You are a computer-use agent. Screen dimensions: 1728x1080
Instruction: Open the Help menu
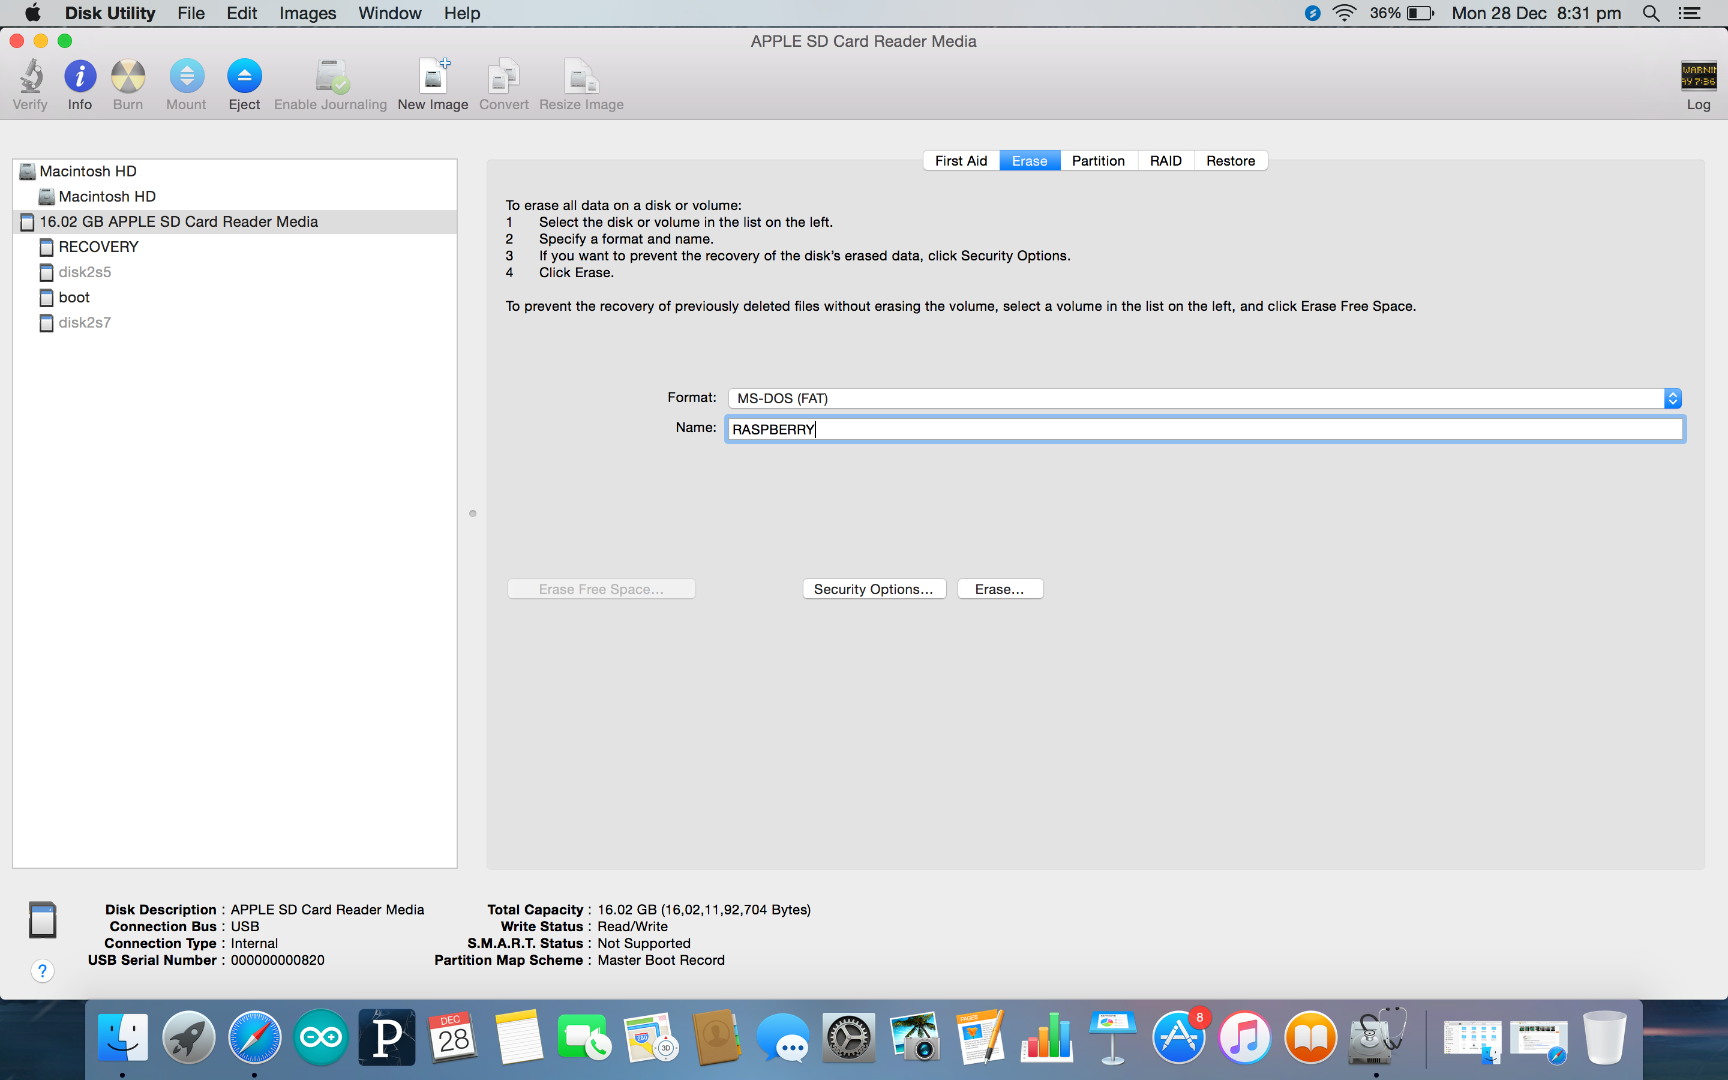click(x=462, y=13)
